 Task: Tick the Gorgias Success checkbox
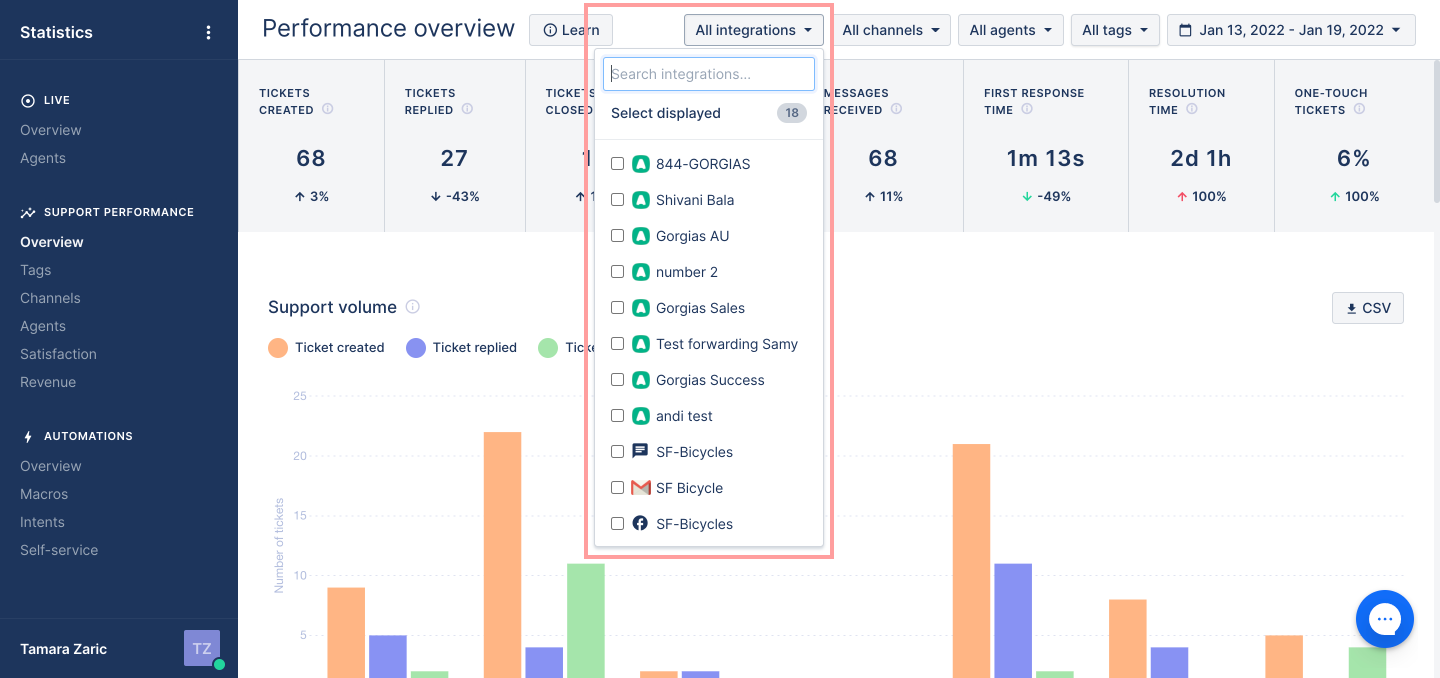(617, 380)
